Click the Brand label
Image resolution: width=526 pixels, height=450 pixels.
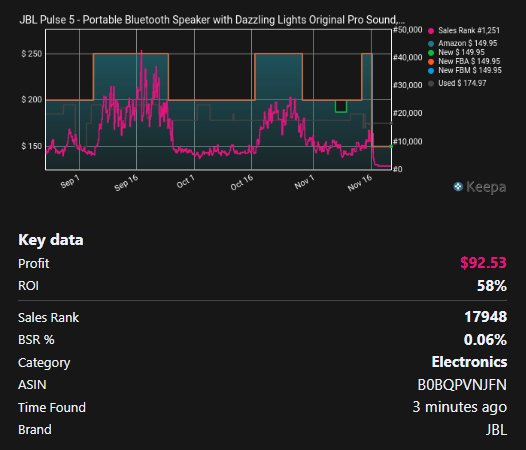(x=35, y=430)
